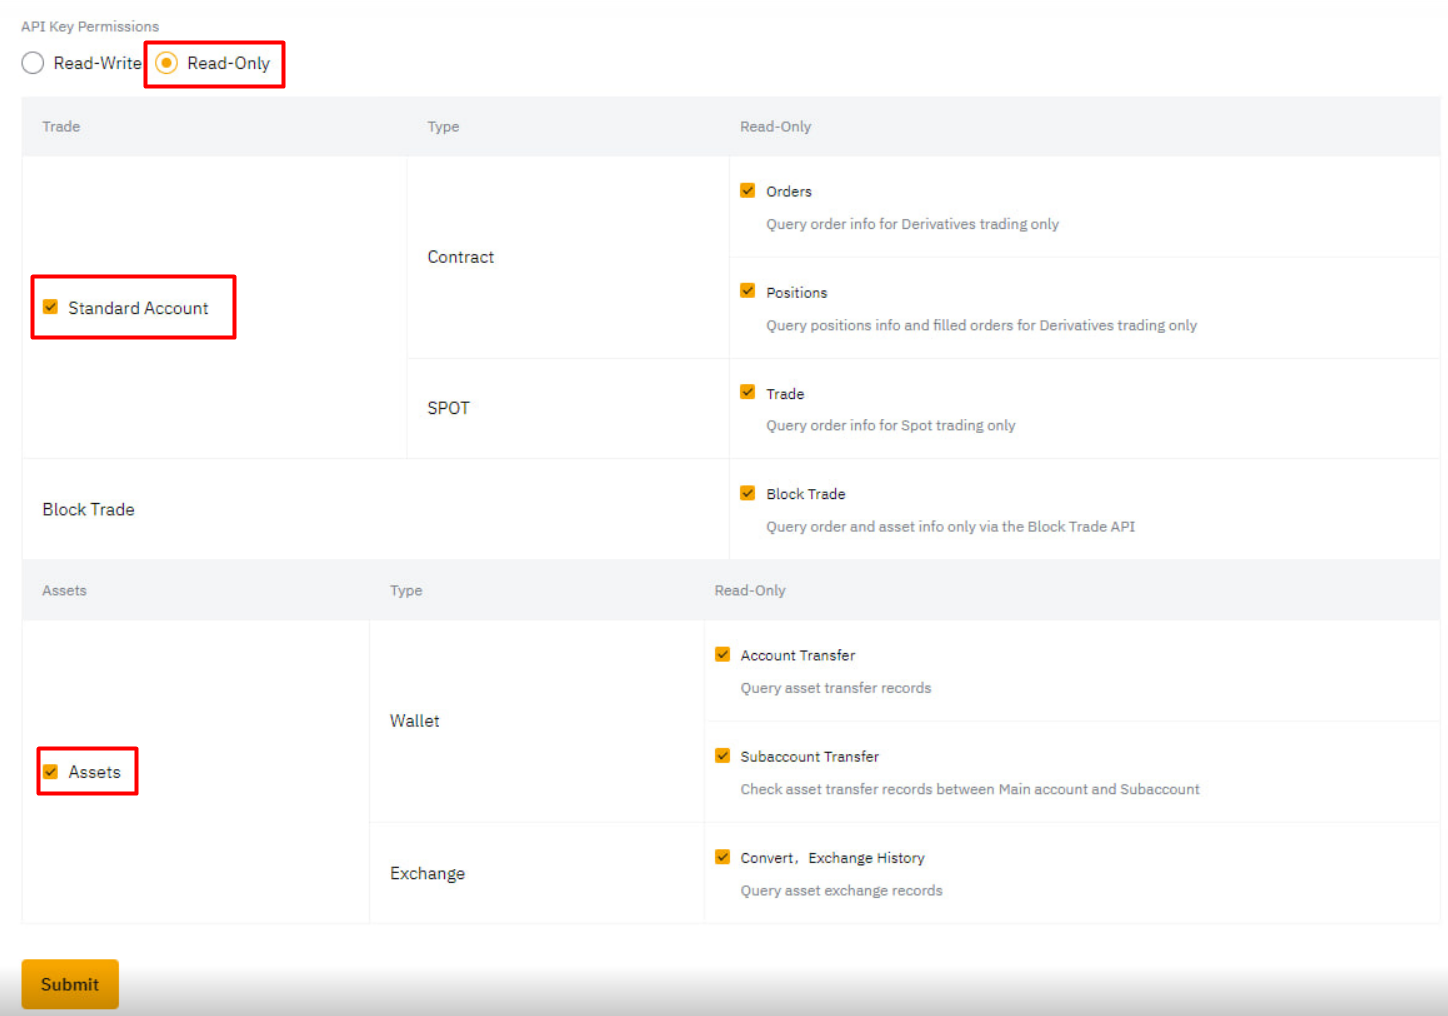Toggle the Positions permission checkbox
This screenshot has height=1016, width=1448.
coord(747,291)
